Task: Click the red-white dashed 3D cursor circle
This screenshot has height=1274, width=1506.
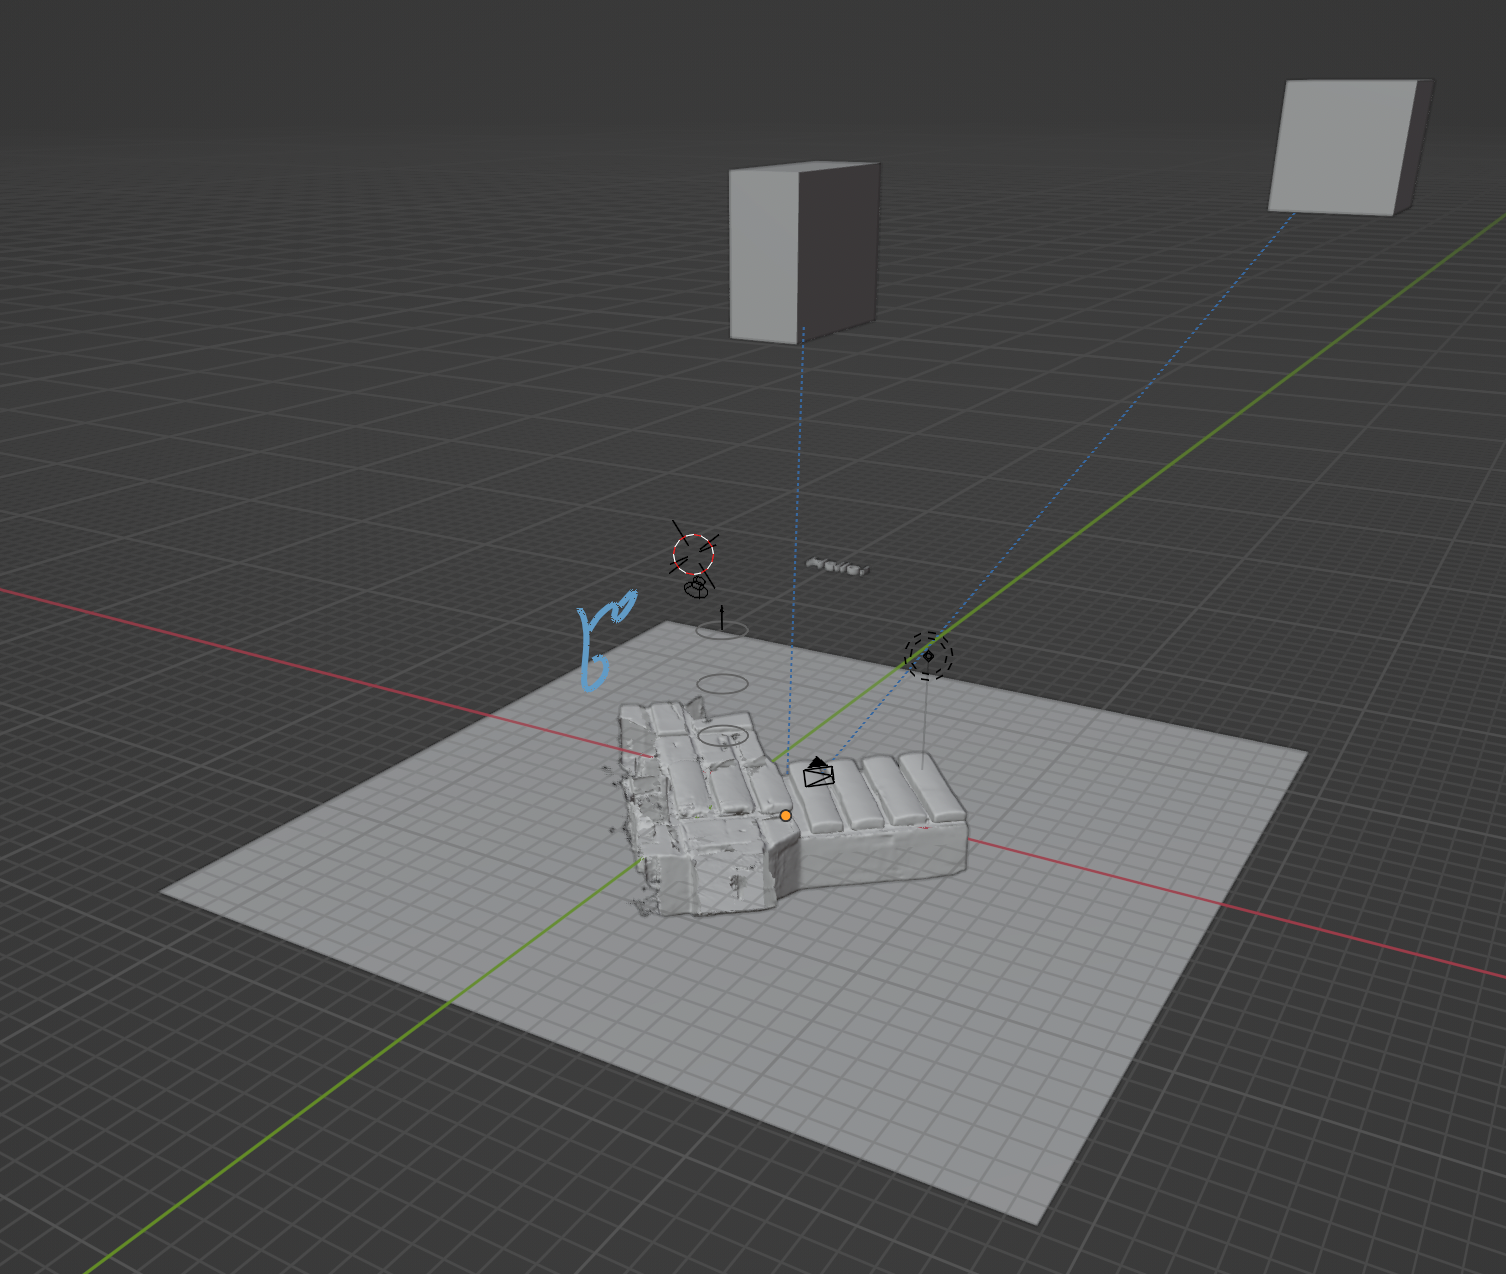Action: (x=693, y=554)
